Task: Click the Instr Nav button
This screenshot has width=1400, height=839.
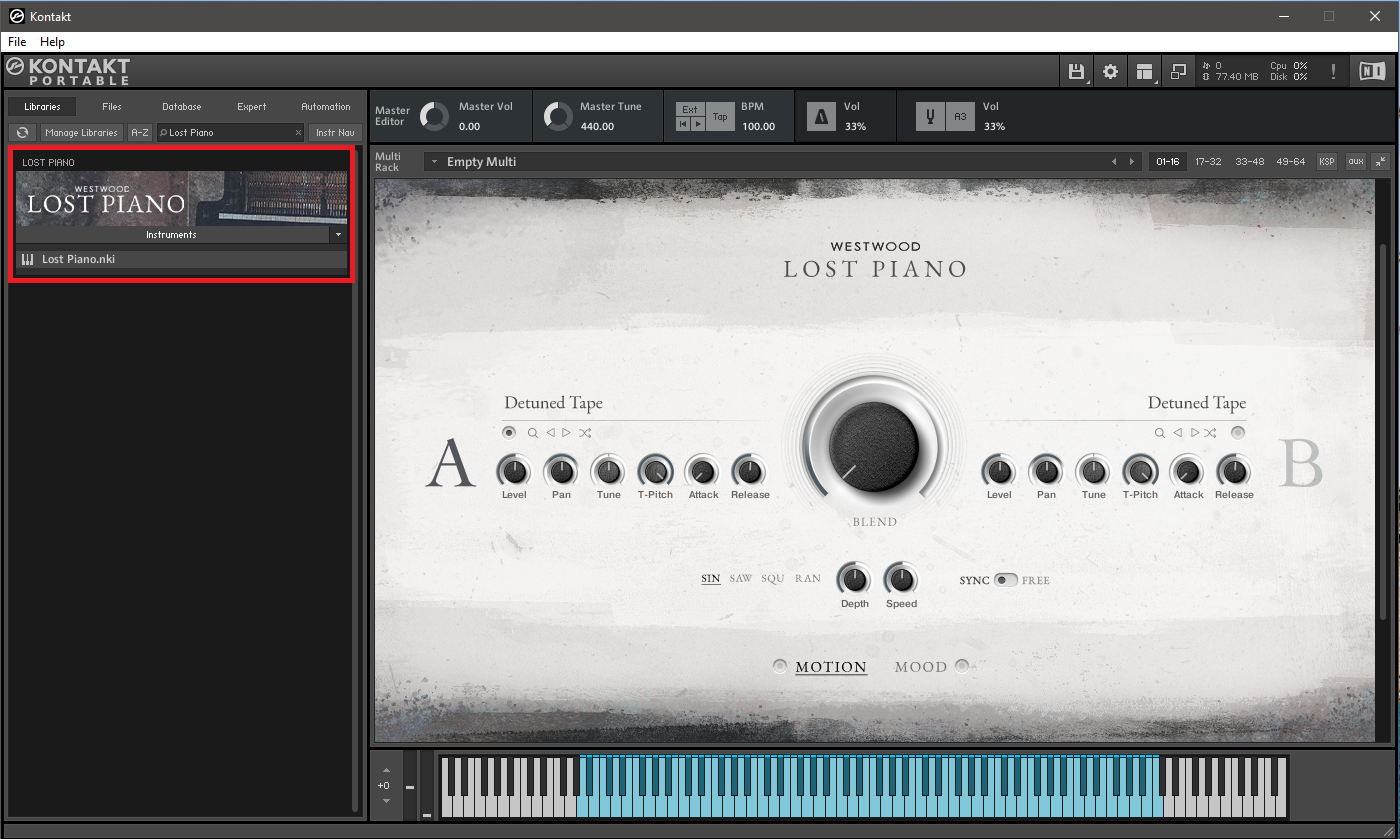Action: [335, 132]
